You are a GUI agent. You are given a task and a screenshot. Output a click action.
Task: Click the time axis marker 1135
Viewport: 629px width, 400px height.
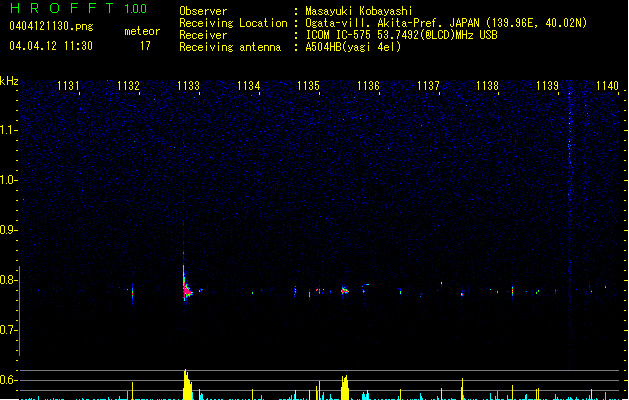point(308,85)
